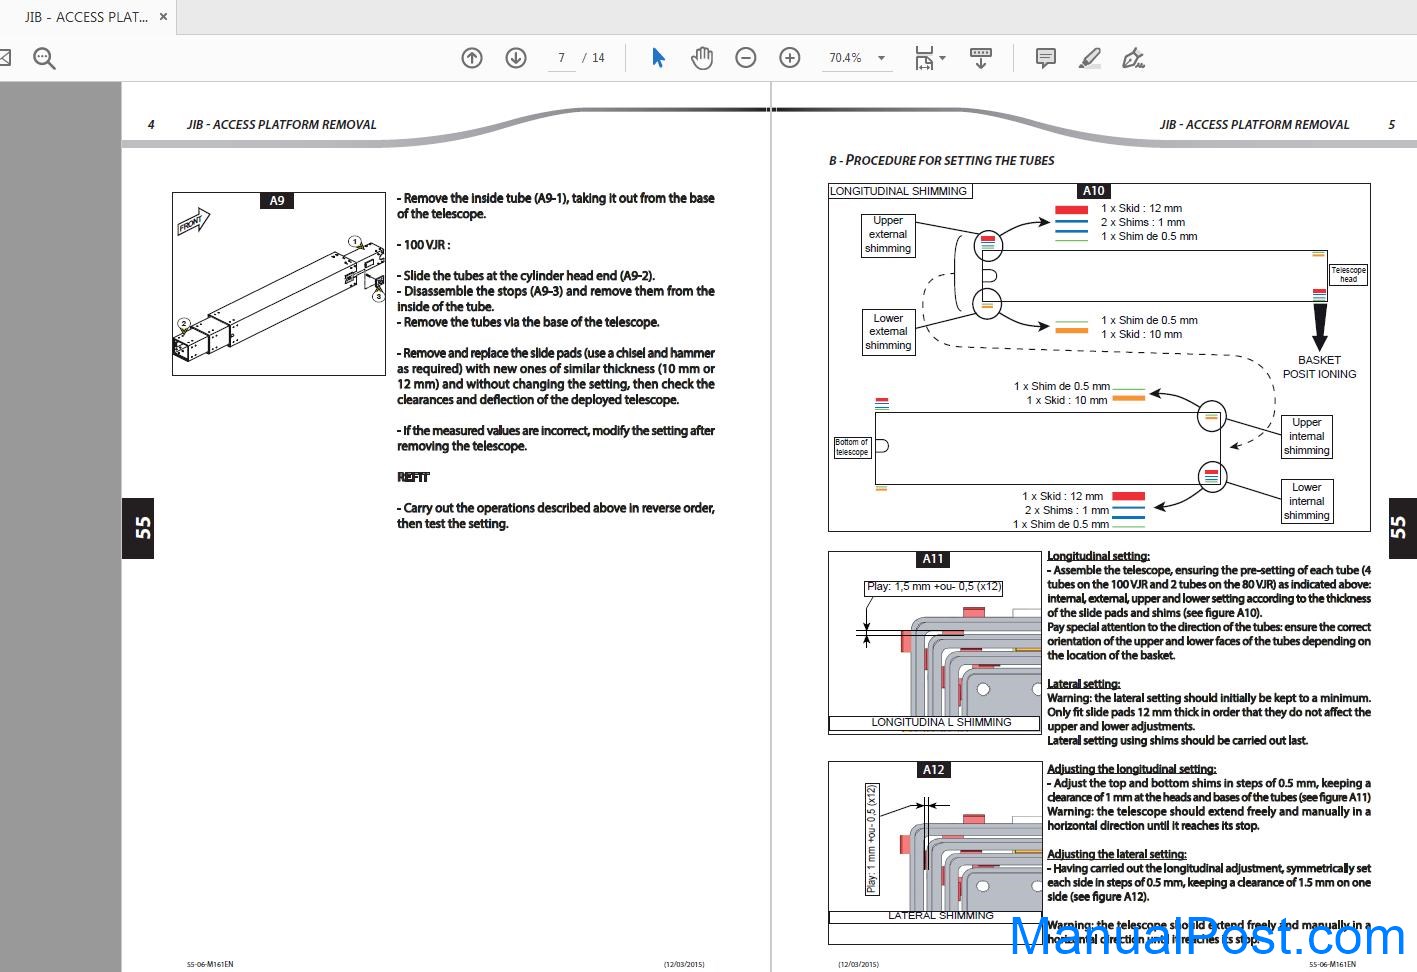Click the 'Upper internal shimming' label box
This screenshot has height=972, width=1417.
pos(1307,436)
